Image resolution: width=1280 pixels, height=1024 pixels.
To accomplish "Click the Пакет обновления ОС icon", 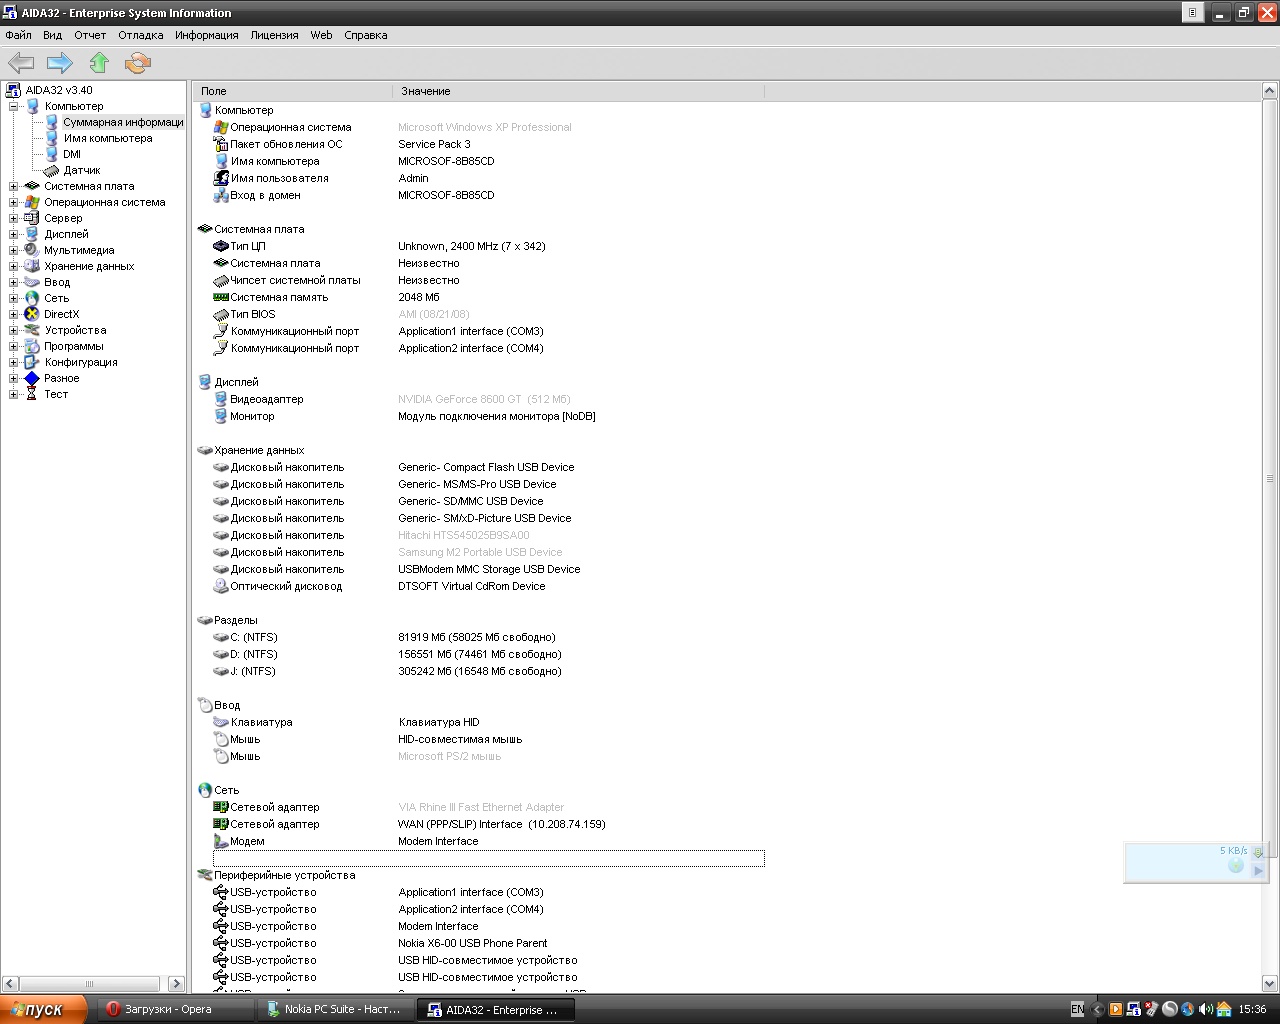I will 221,144.
